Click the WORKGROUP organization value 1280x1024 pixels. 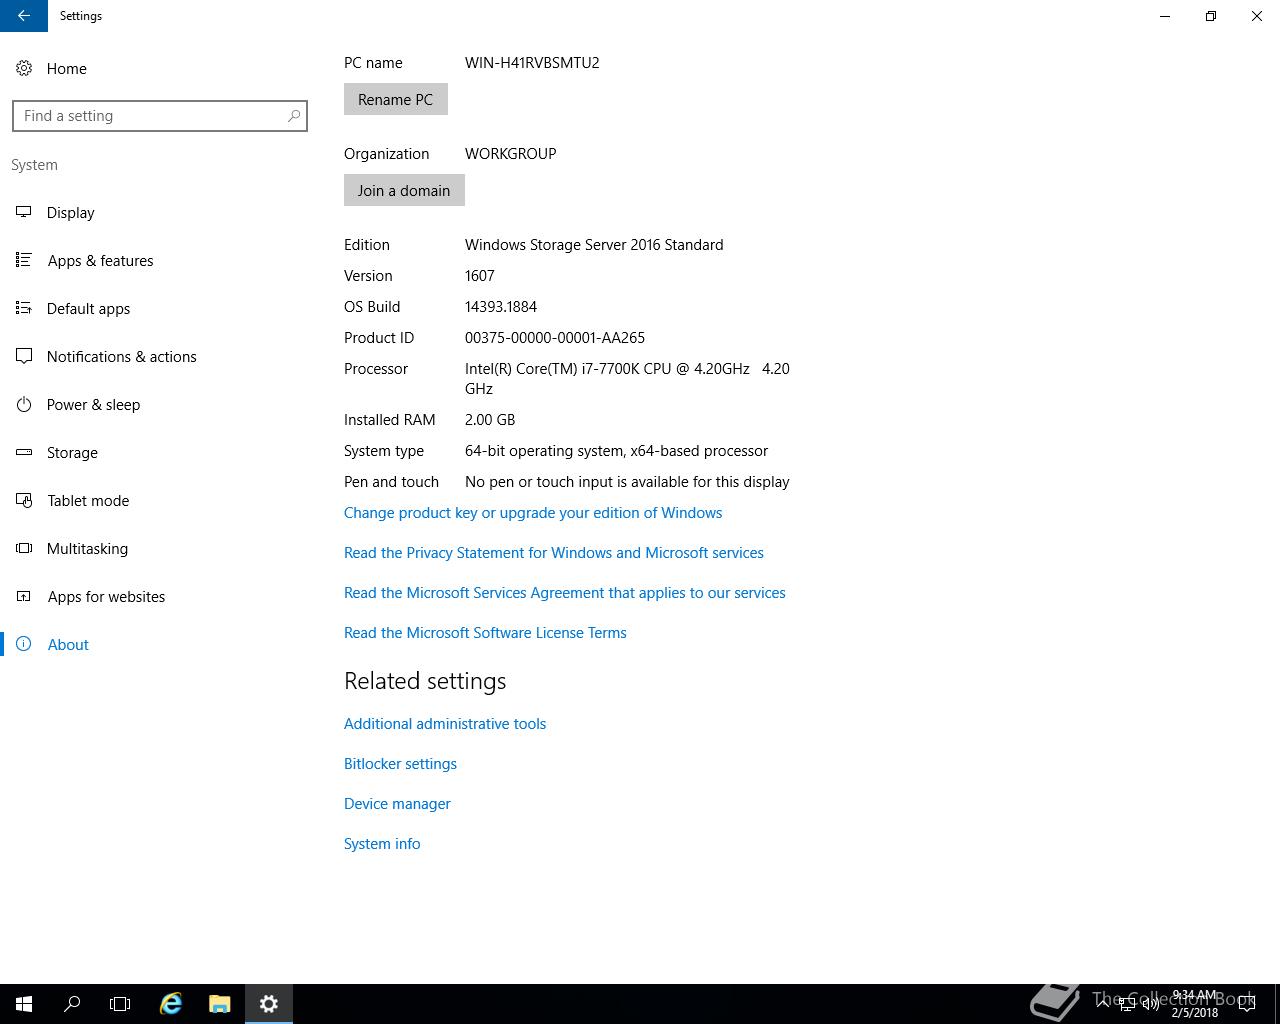pyautogui.click(x=510, y=154)
